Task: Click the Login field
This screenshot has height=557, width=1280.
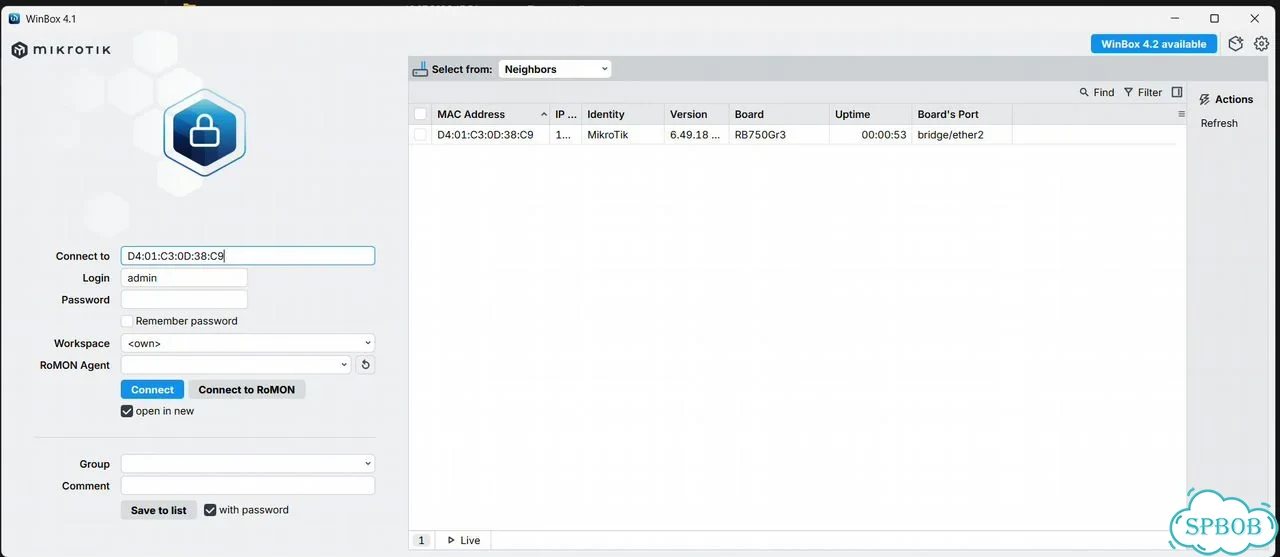Action: pyautogui.click(x=184, y=278)
